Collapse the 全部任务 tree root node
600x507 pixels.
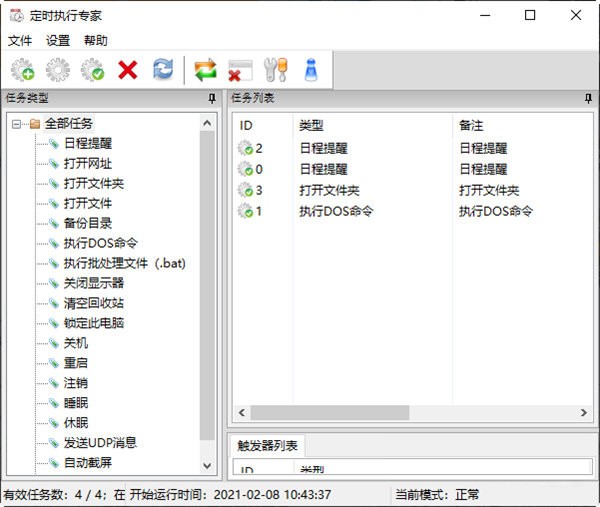pos(17,124)
